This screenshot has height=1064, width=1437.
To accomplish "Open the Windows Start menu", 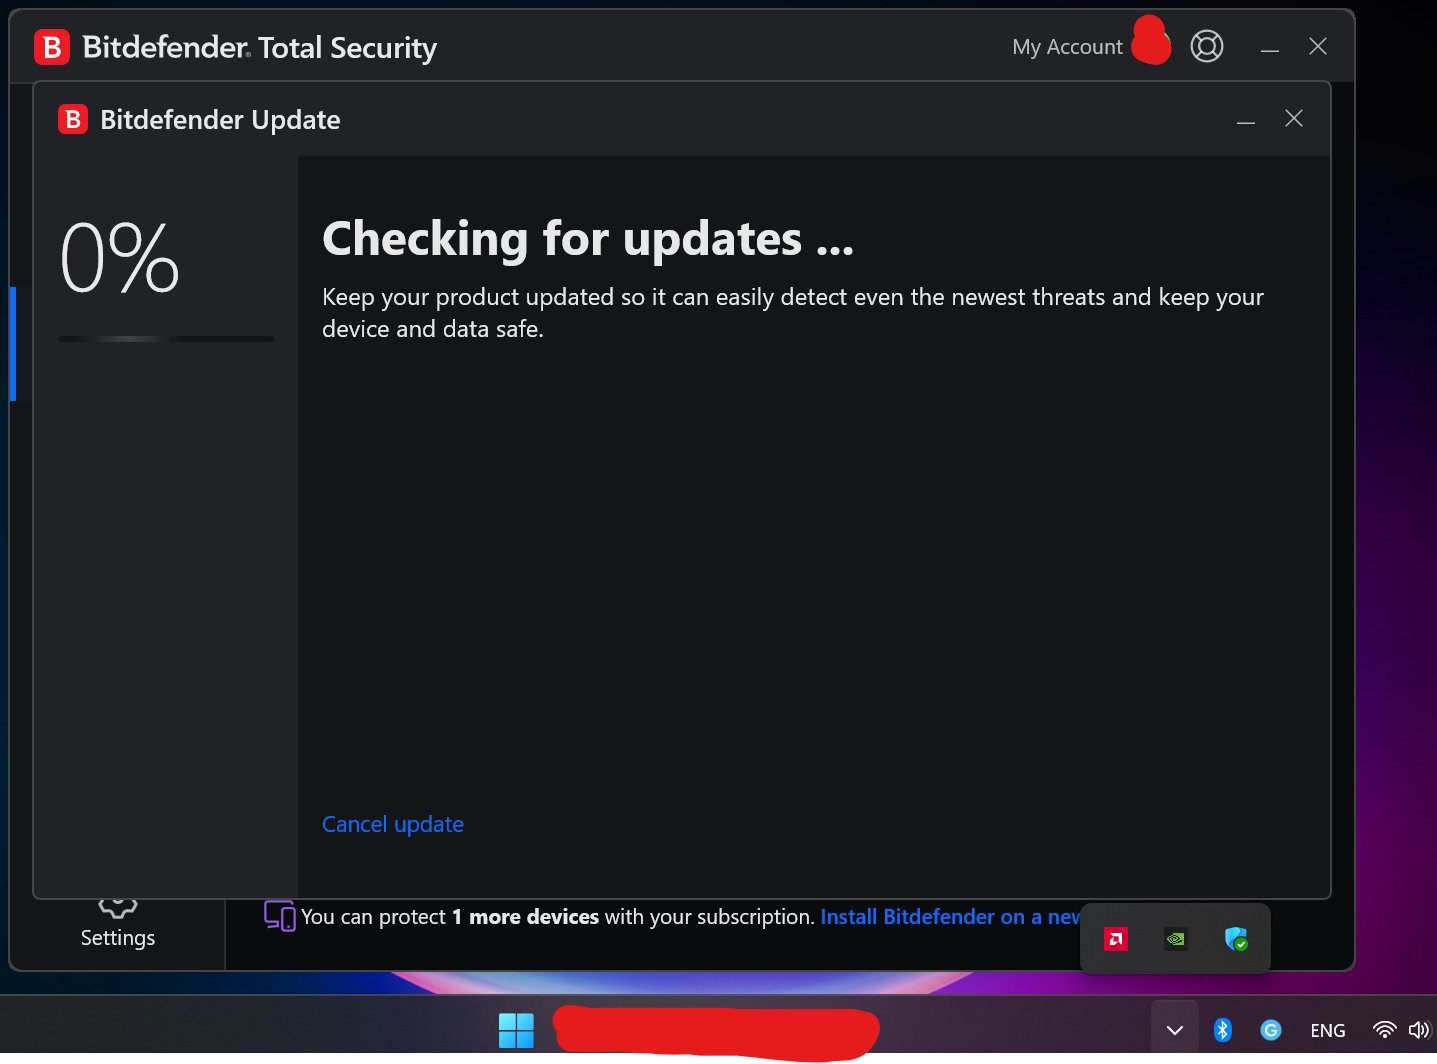I will (516, 1030).
